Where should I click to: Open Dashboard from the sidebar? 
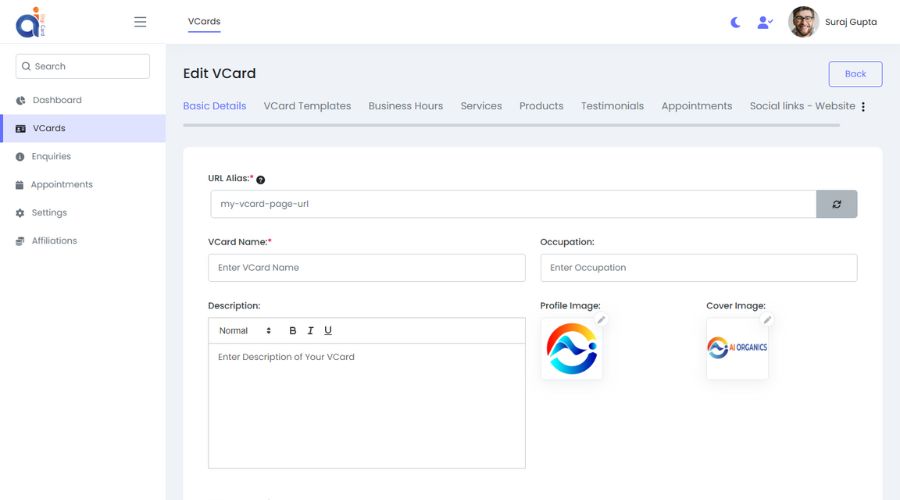[x=57, y=100]
